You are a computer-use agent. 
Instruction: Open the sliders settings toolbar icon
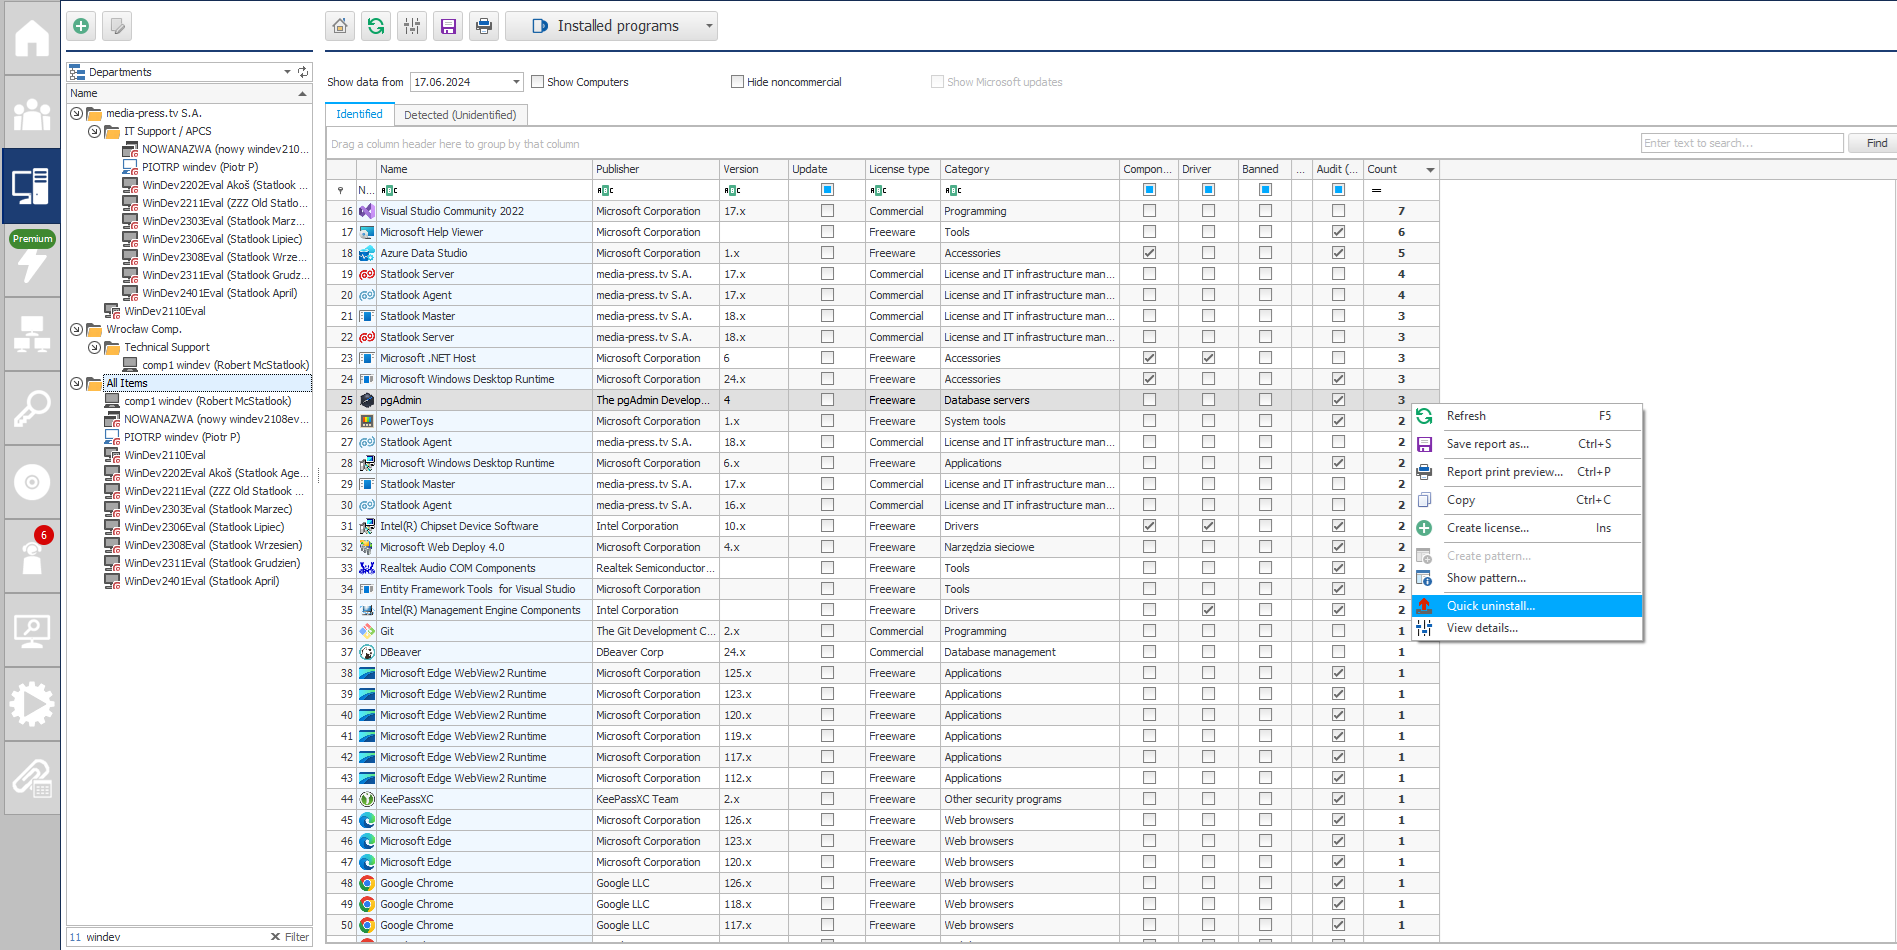[x=412, y=26]
